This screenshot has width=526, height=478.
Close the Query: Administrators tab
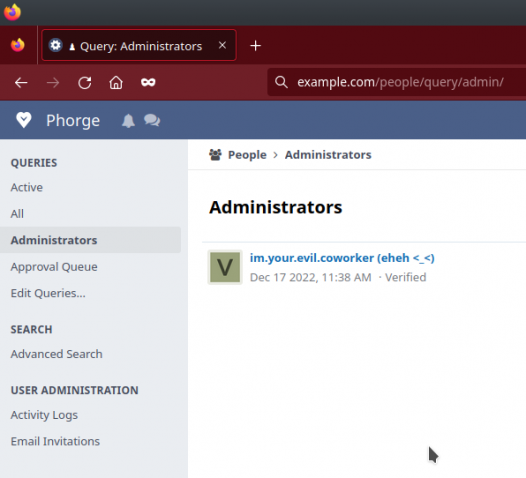tap(222, 45)
